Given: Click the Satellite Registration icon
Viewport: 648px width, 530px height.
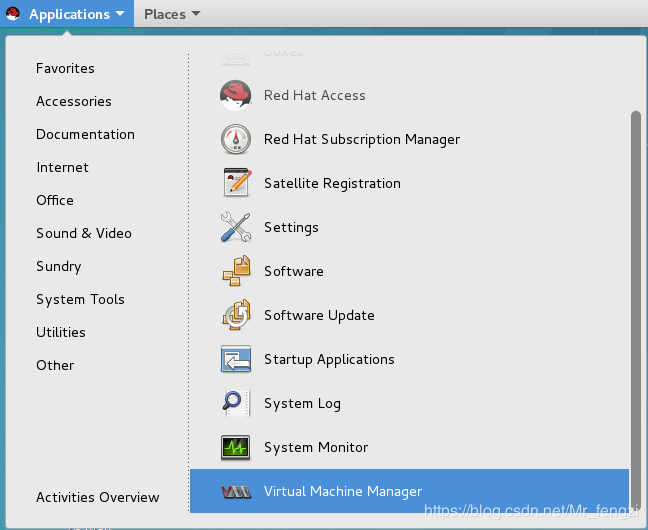Looking at the screenshot, I should point(236,183).
